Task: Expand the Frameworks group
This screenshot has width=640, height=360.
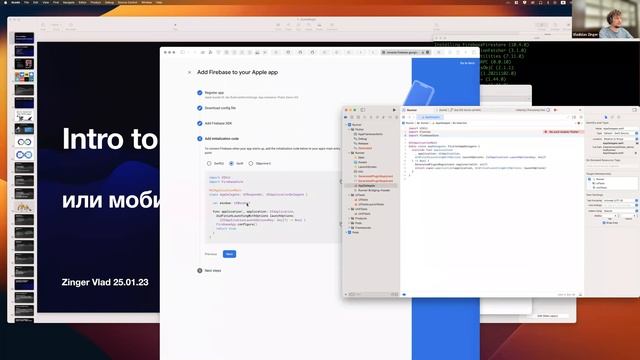Action: [350, 228]
